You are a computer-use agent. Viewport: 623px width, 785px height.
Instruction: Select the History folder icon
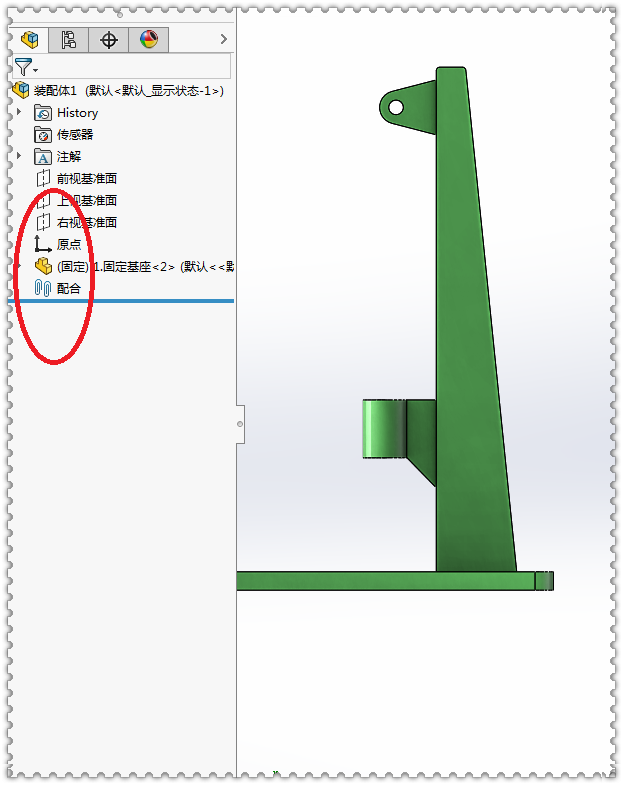click(43, 113)
